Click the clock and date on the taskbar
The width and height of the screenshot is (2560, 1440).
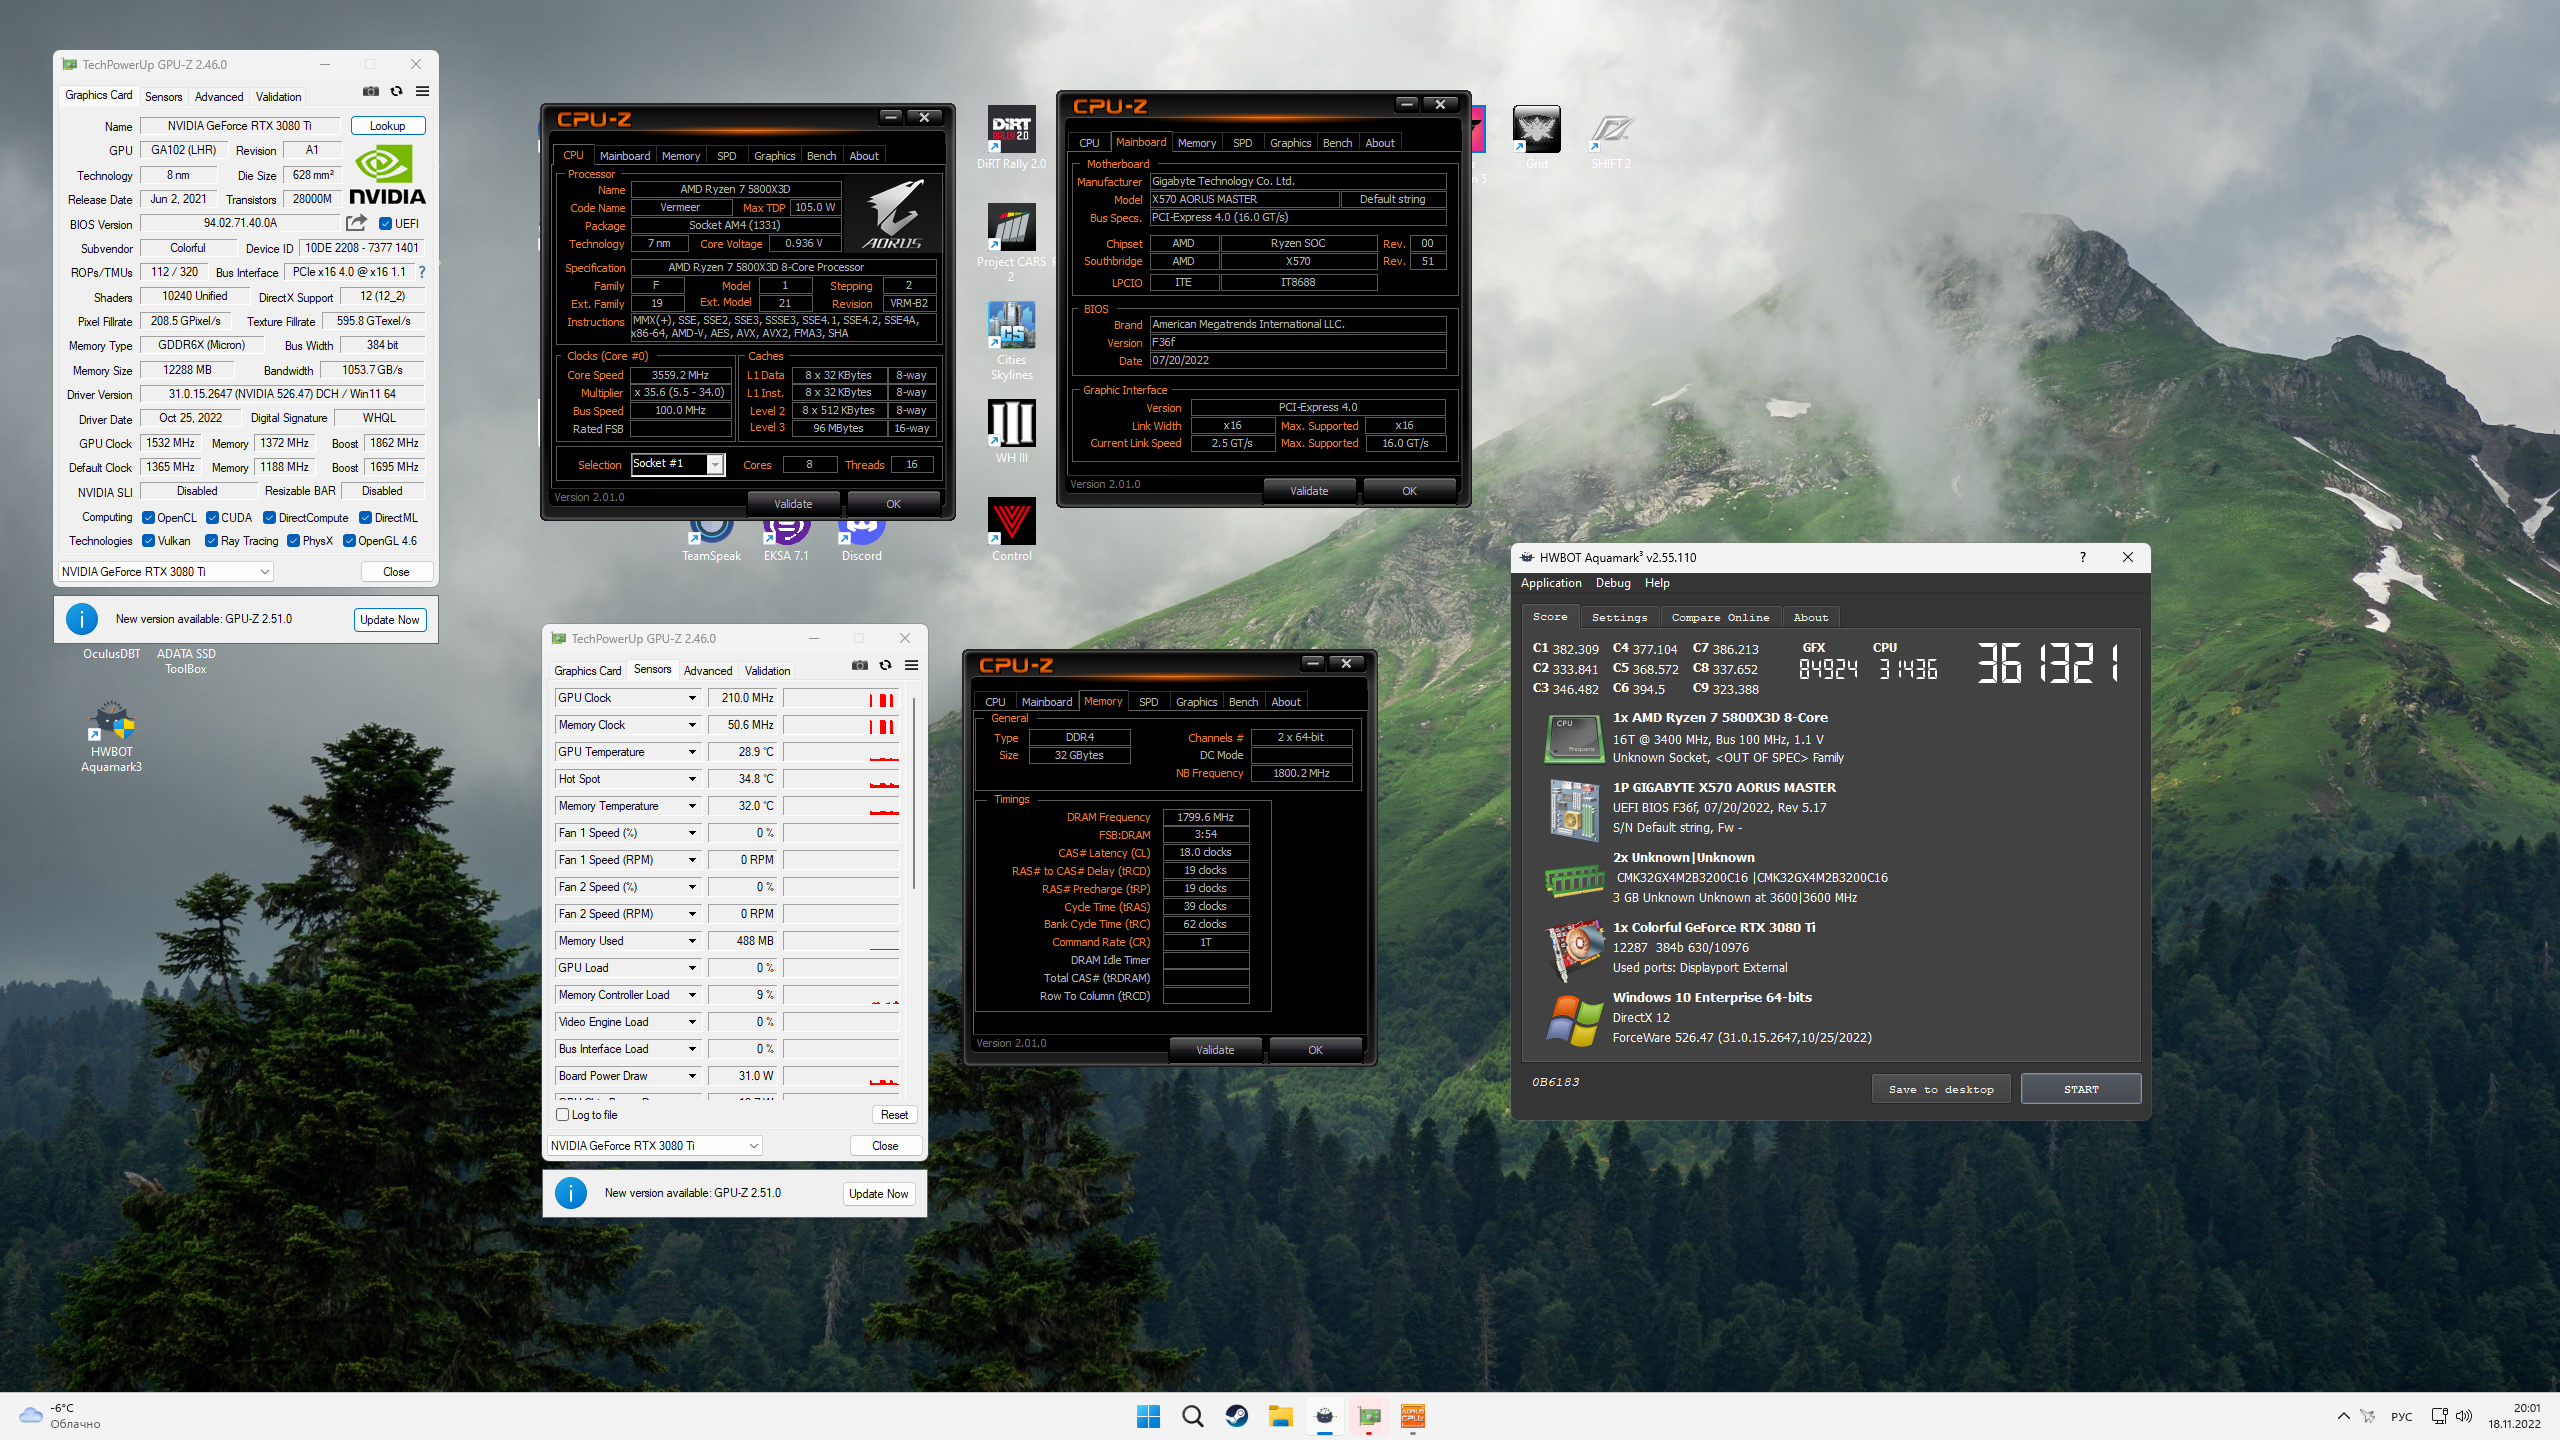tap(2514, 1416)
